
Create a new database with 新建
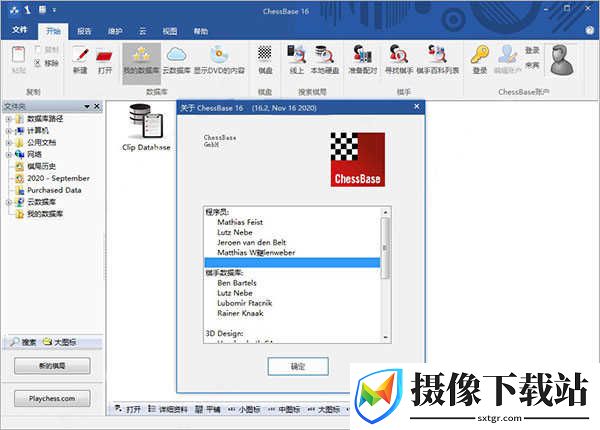click(x=80, y=60)
